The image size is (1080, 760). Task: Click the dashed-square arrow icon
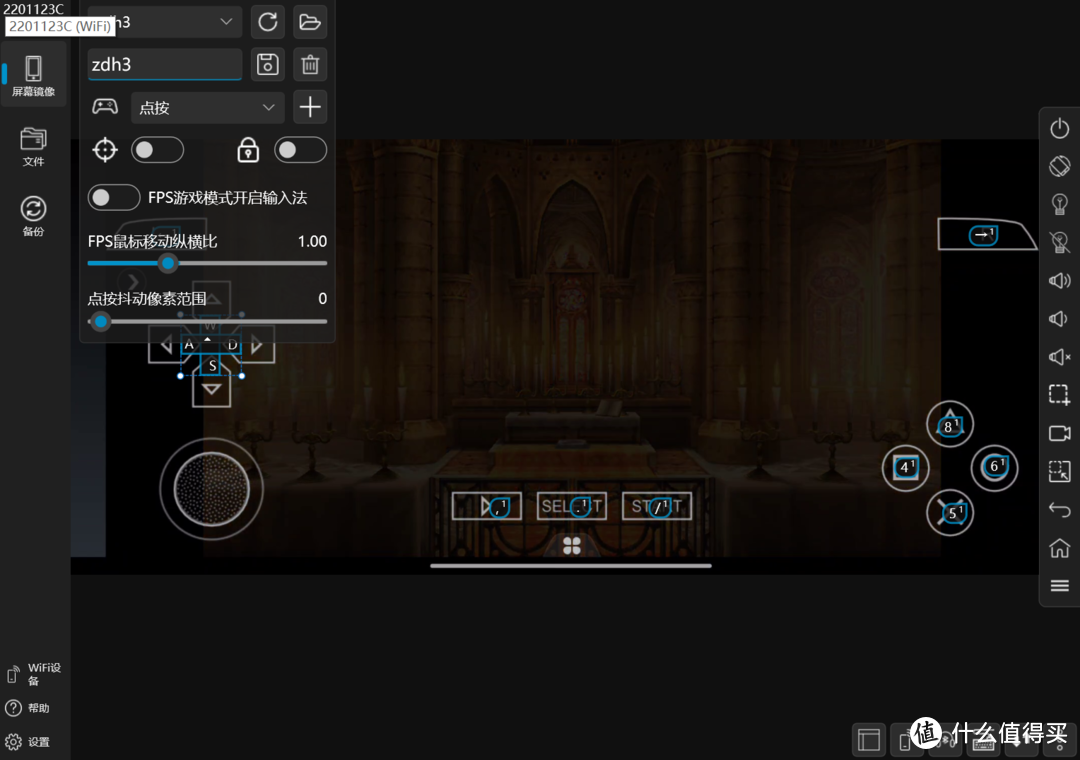pyautogui.click(x=1059, y=471)
